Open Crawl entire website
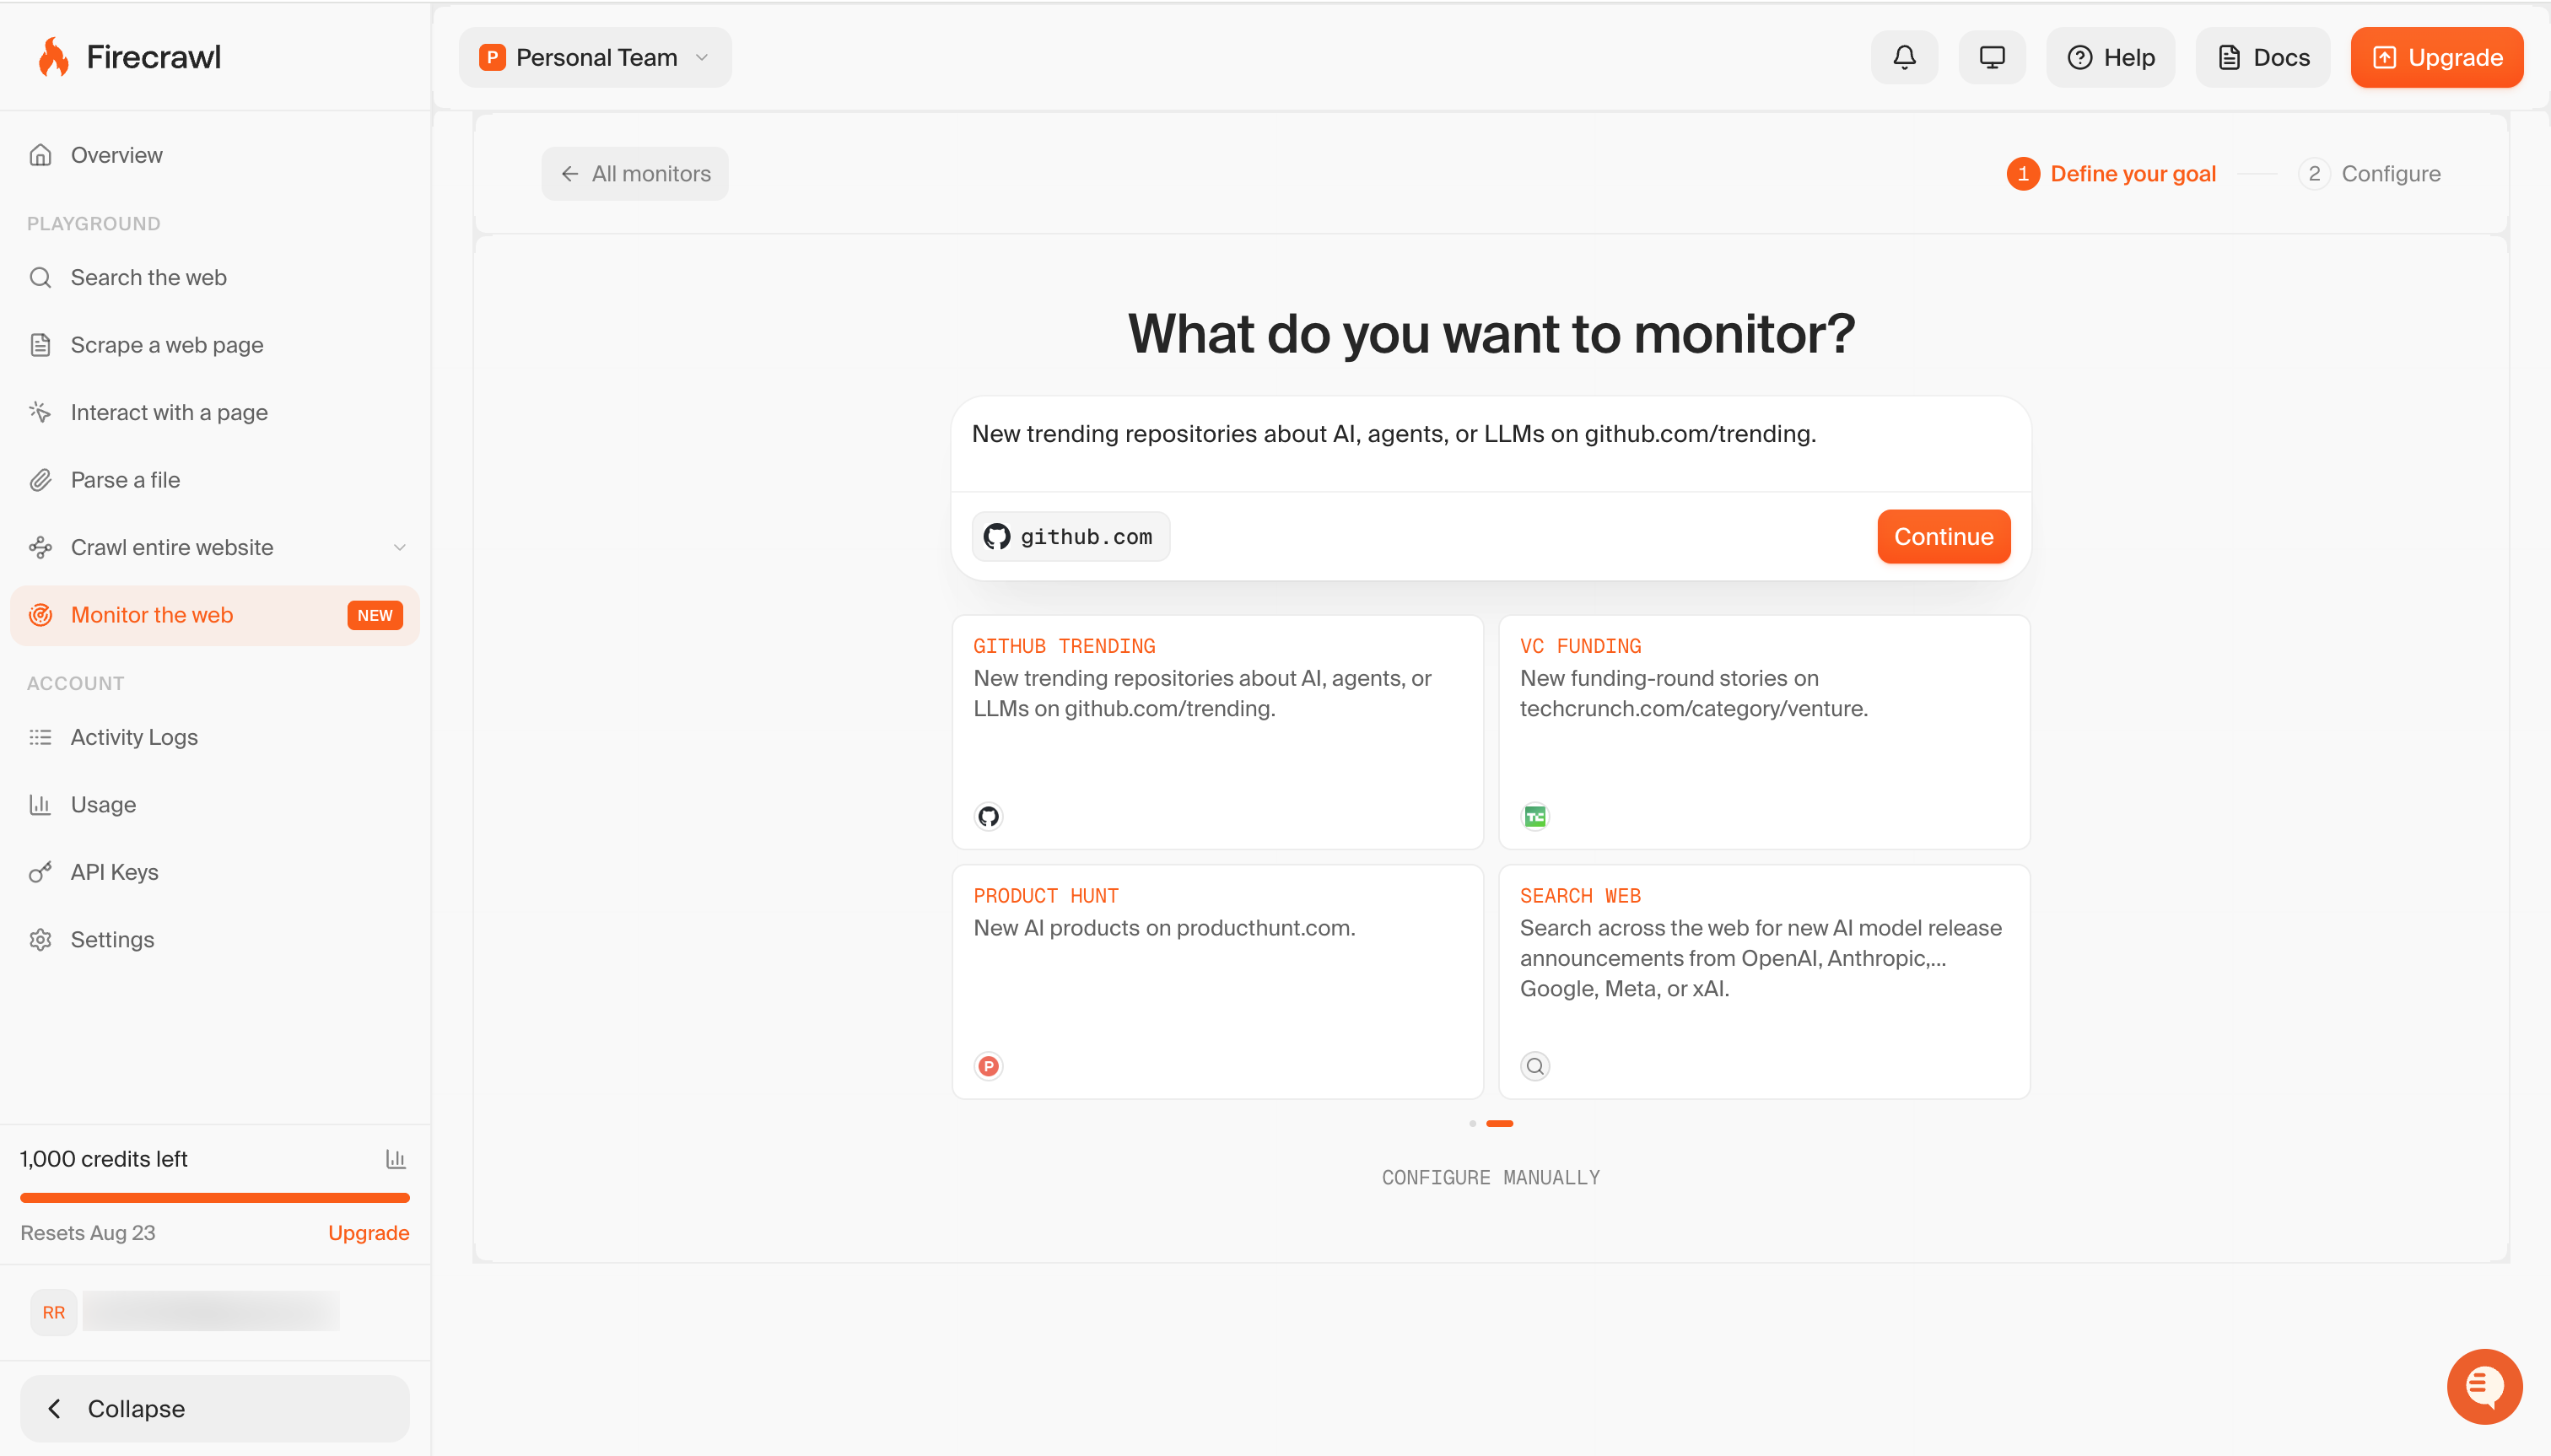The image size is (2551, 1456). pos(215,547)
